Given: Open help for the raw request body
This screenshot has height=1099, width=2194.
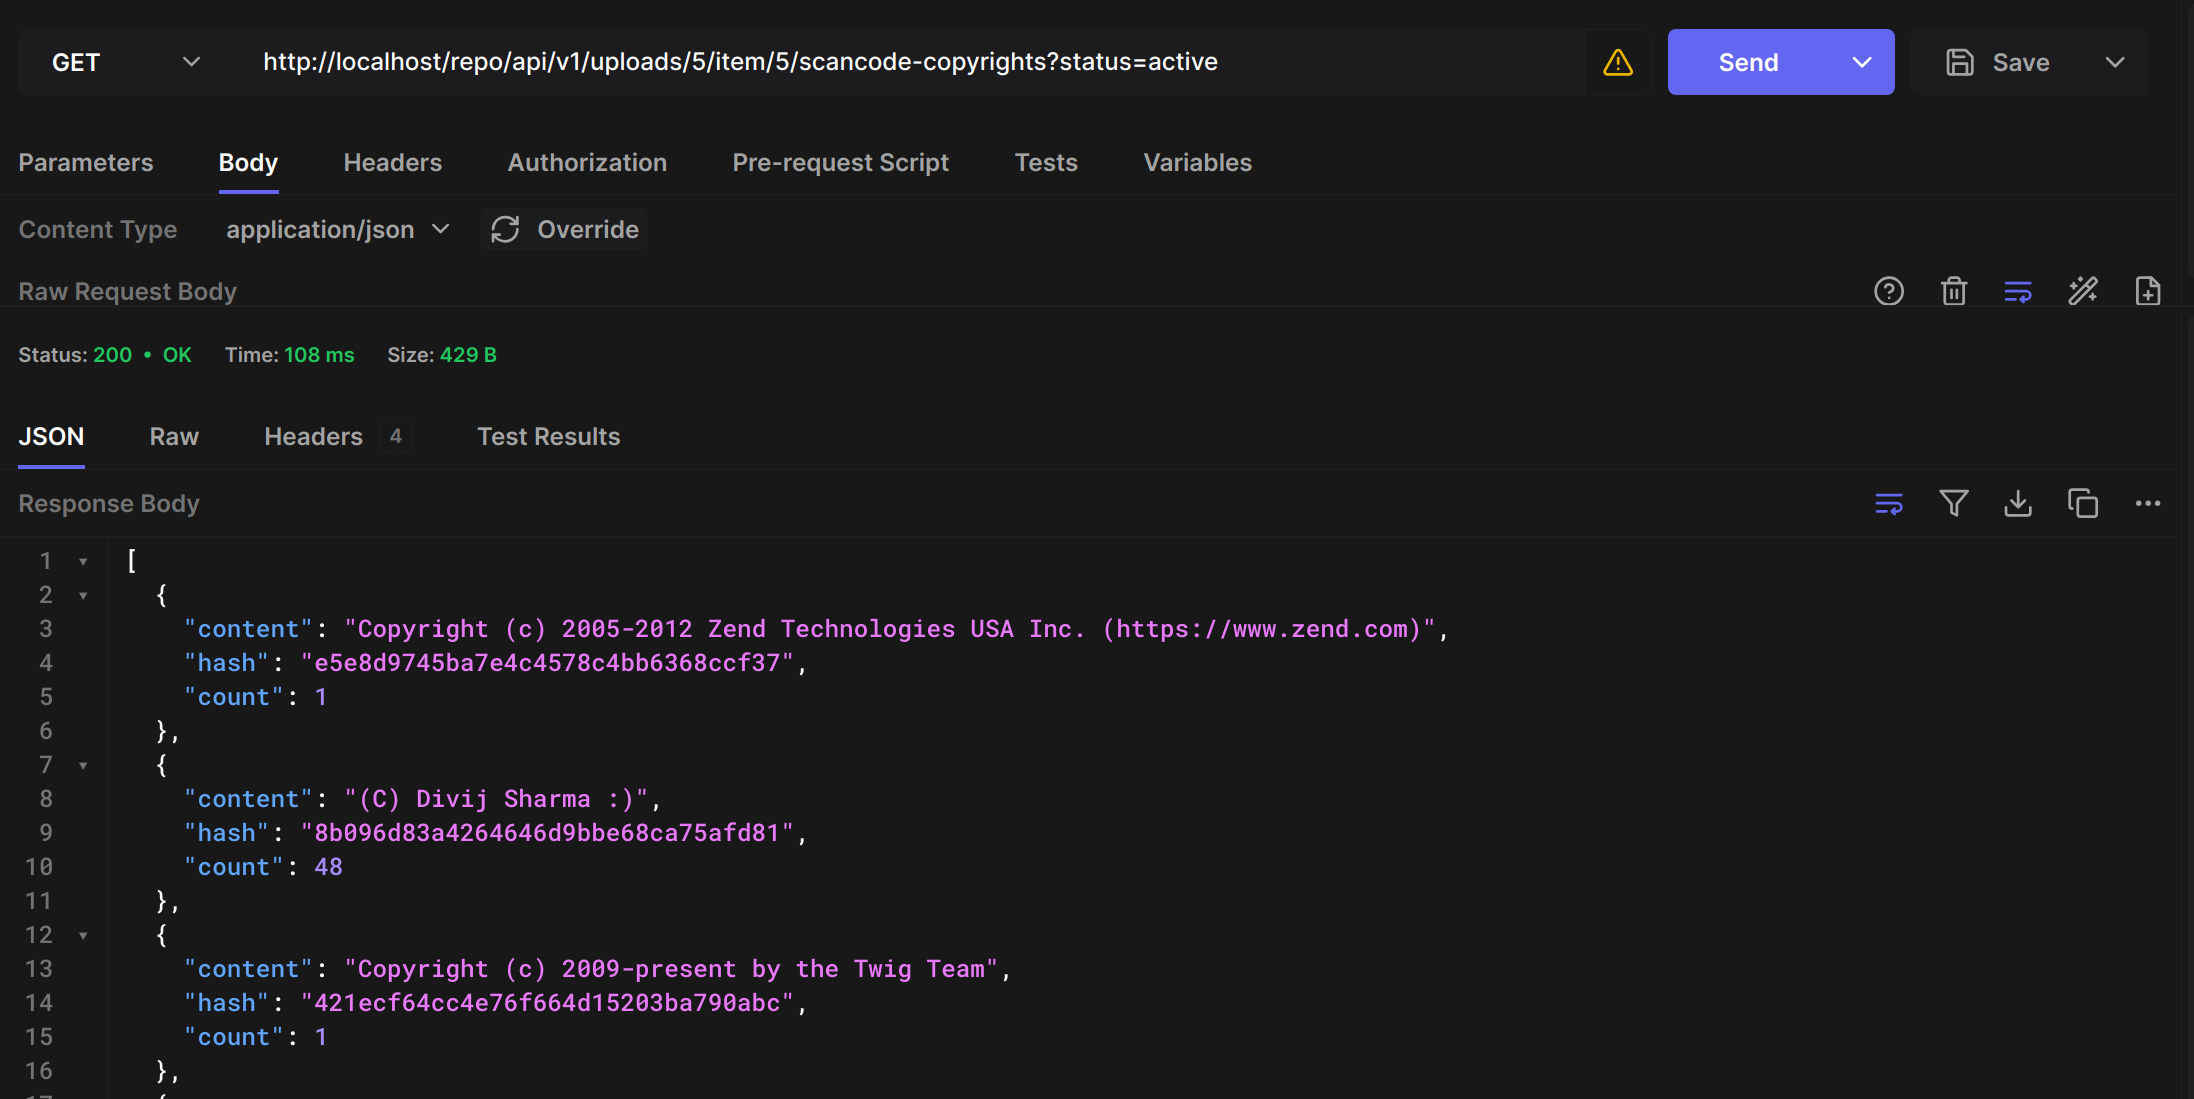Looking at the screenshot, I should (1888, 291).
